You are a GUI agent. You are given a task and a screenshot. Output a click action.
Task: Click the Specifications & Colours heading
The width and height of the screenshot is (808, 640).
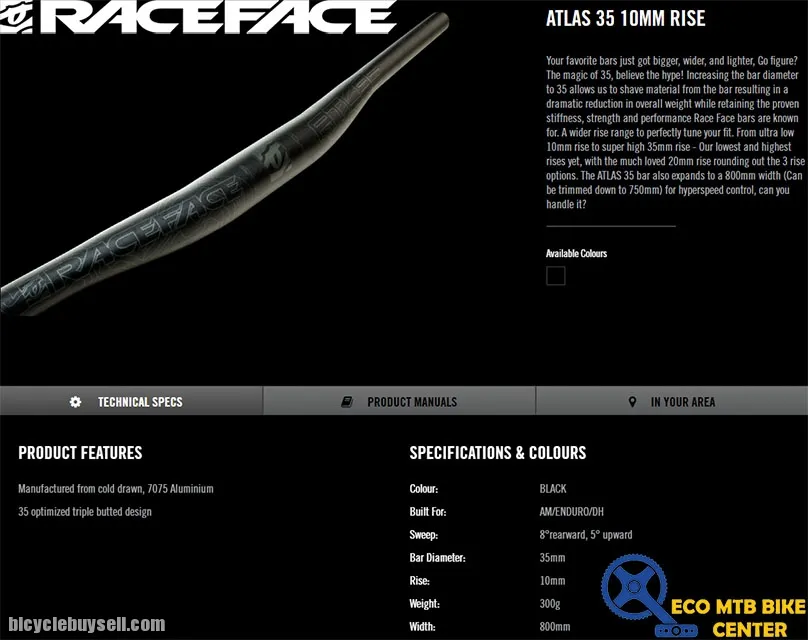(x=497, y=453)
